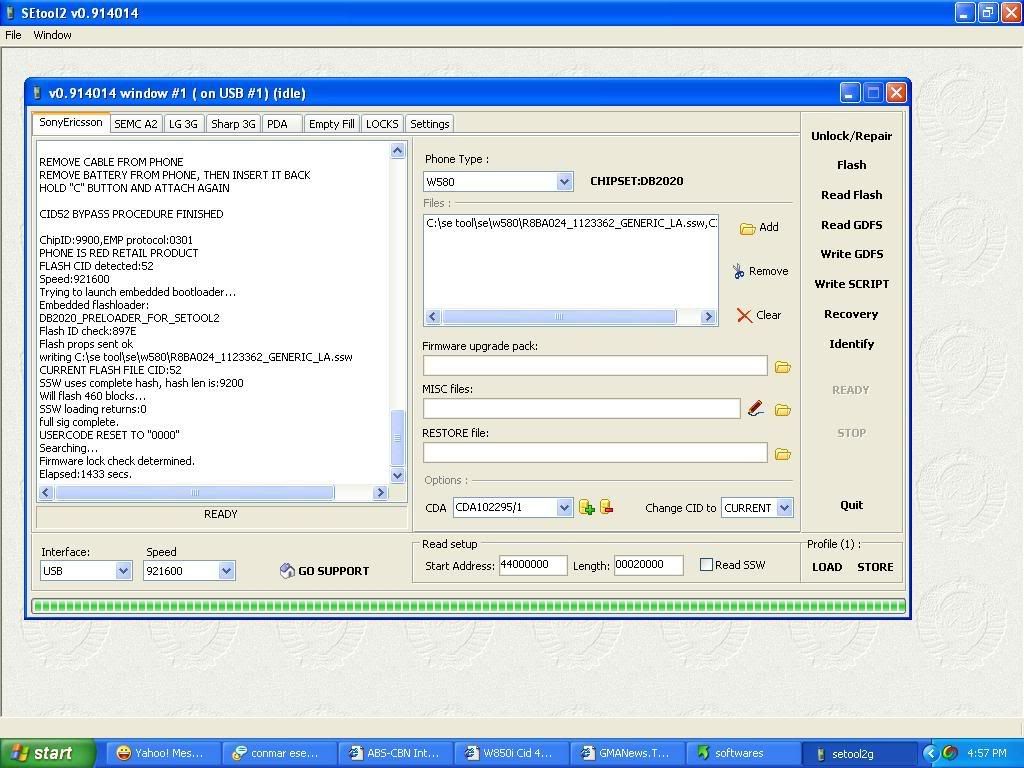Browse for MISC files folder icon
This screenshot has width=1024, height=768.
pyautogui.click(x=782, y=410)
